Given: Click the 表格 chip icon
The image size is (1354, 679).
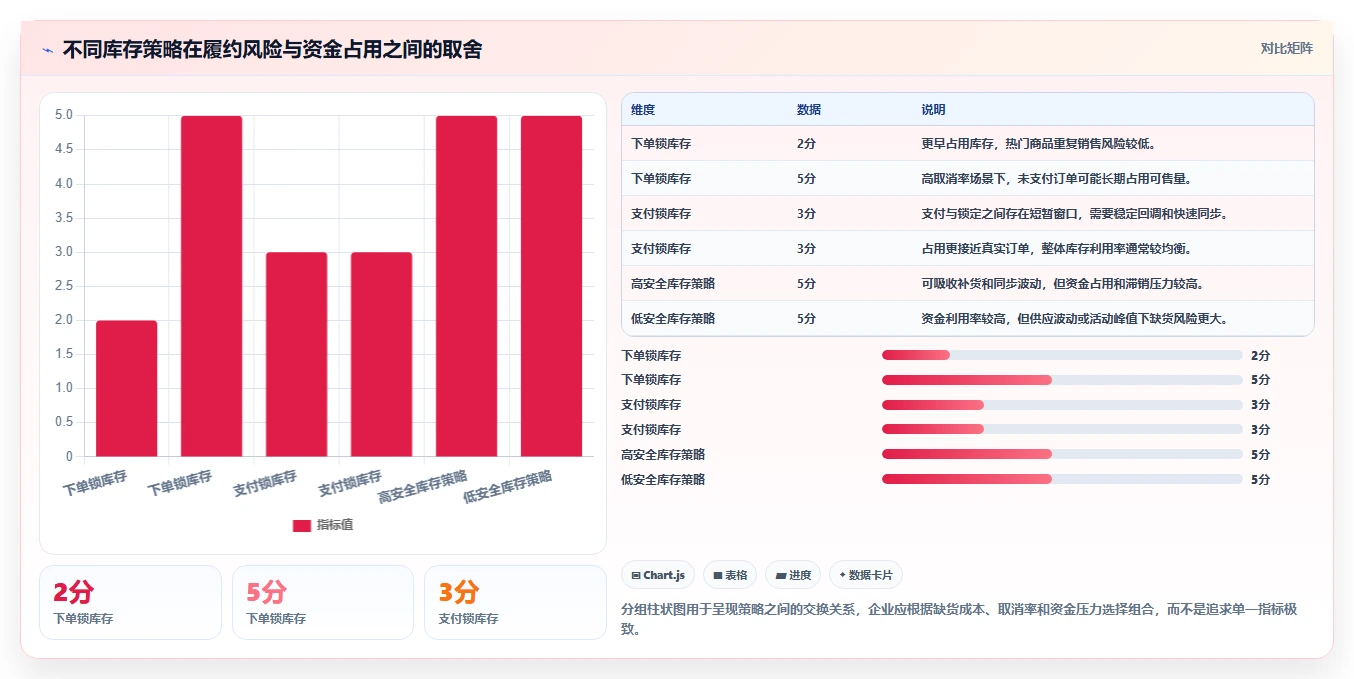Looking at the screenshot, I should 717,575.
